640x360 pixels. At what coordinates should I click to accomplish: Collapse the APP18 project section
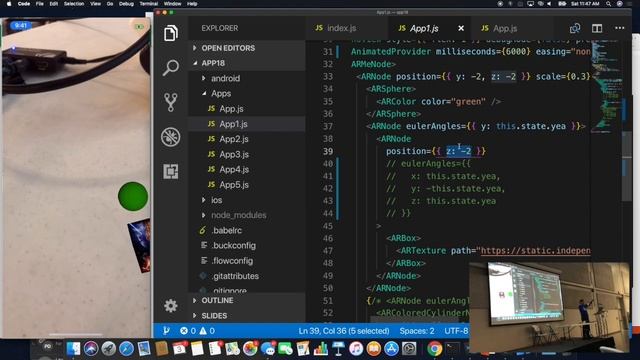pos(247,63)
